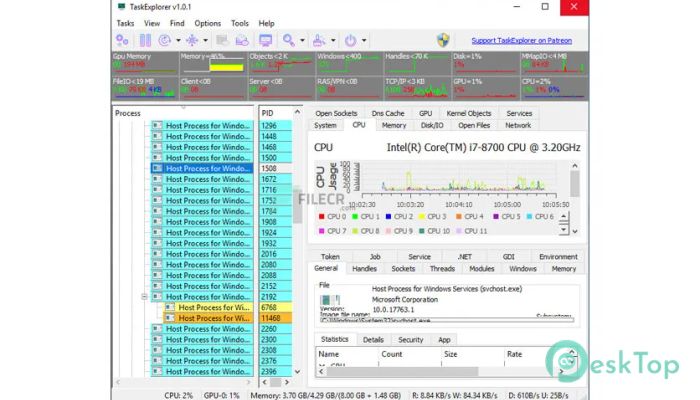Click the CPU 0 red legend swatch

321,217
